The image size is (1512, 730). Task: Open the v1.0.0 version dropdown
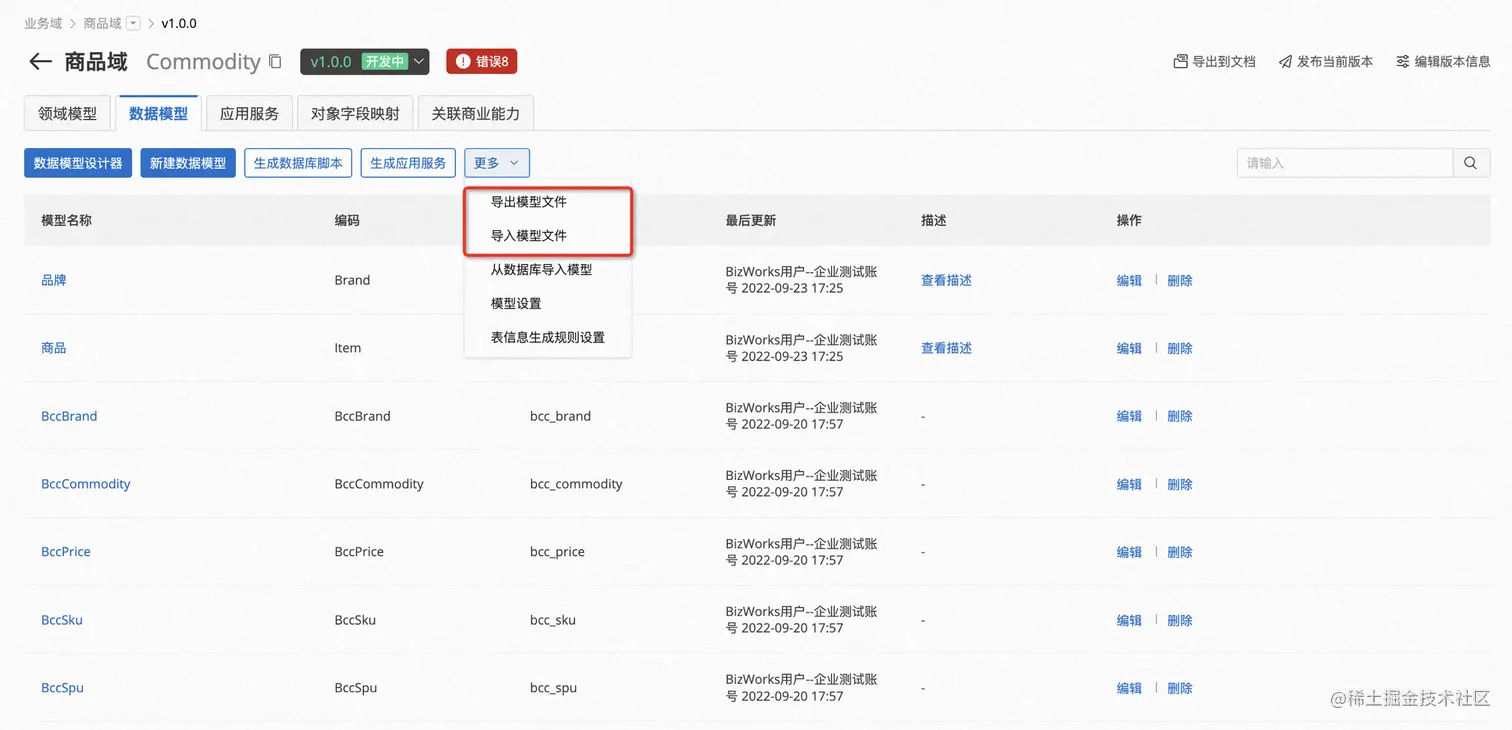click(365, 62)
